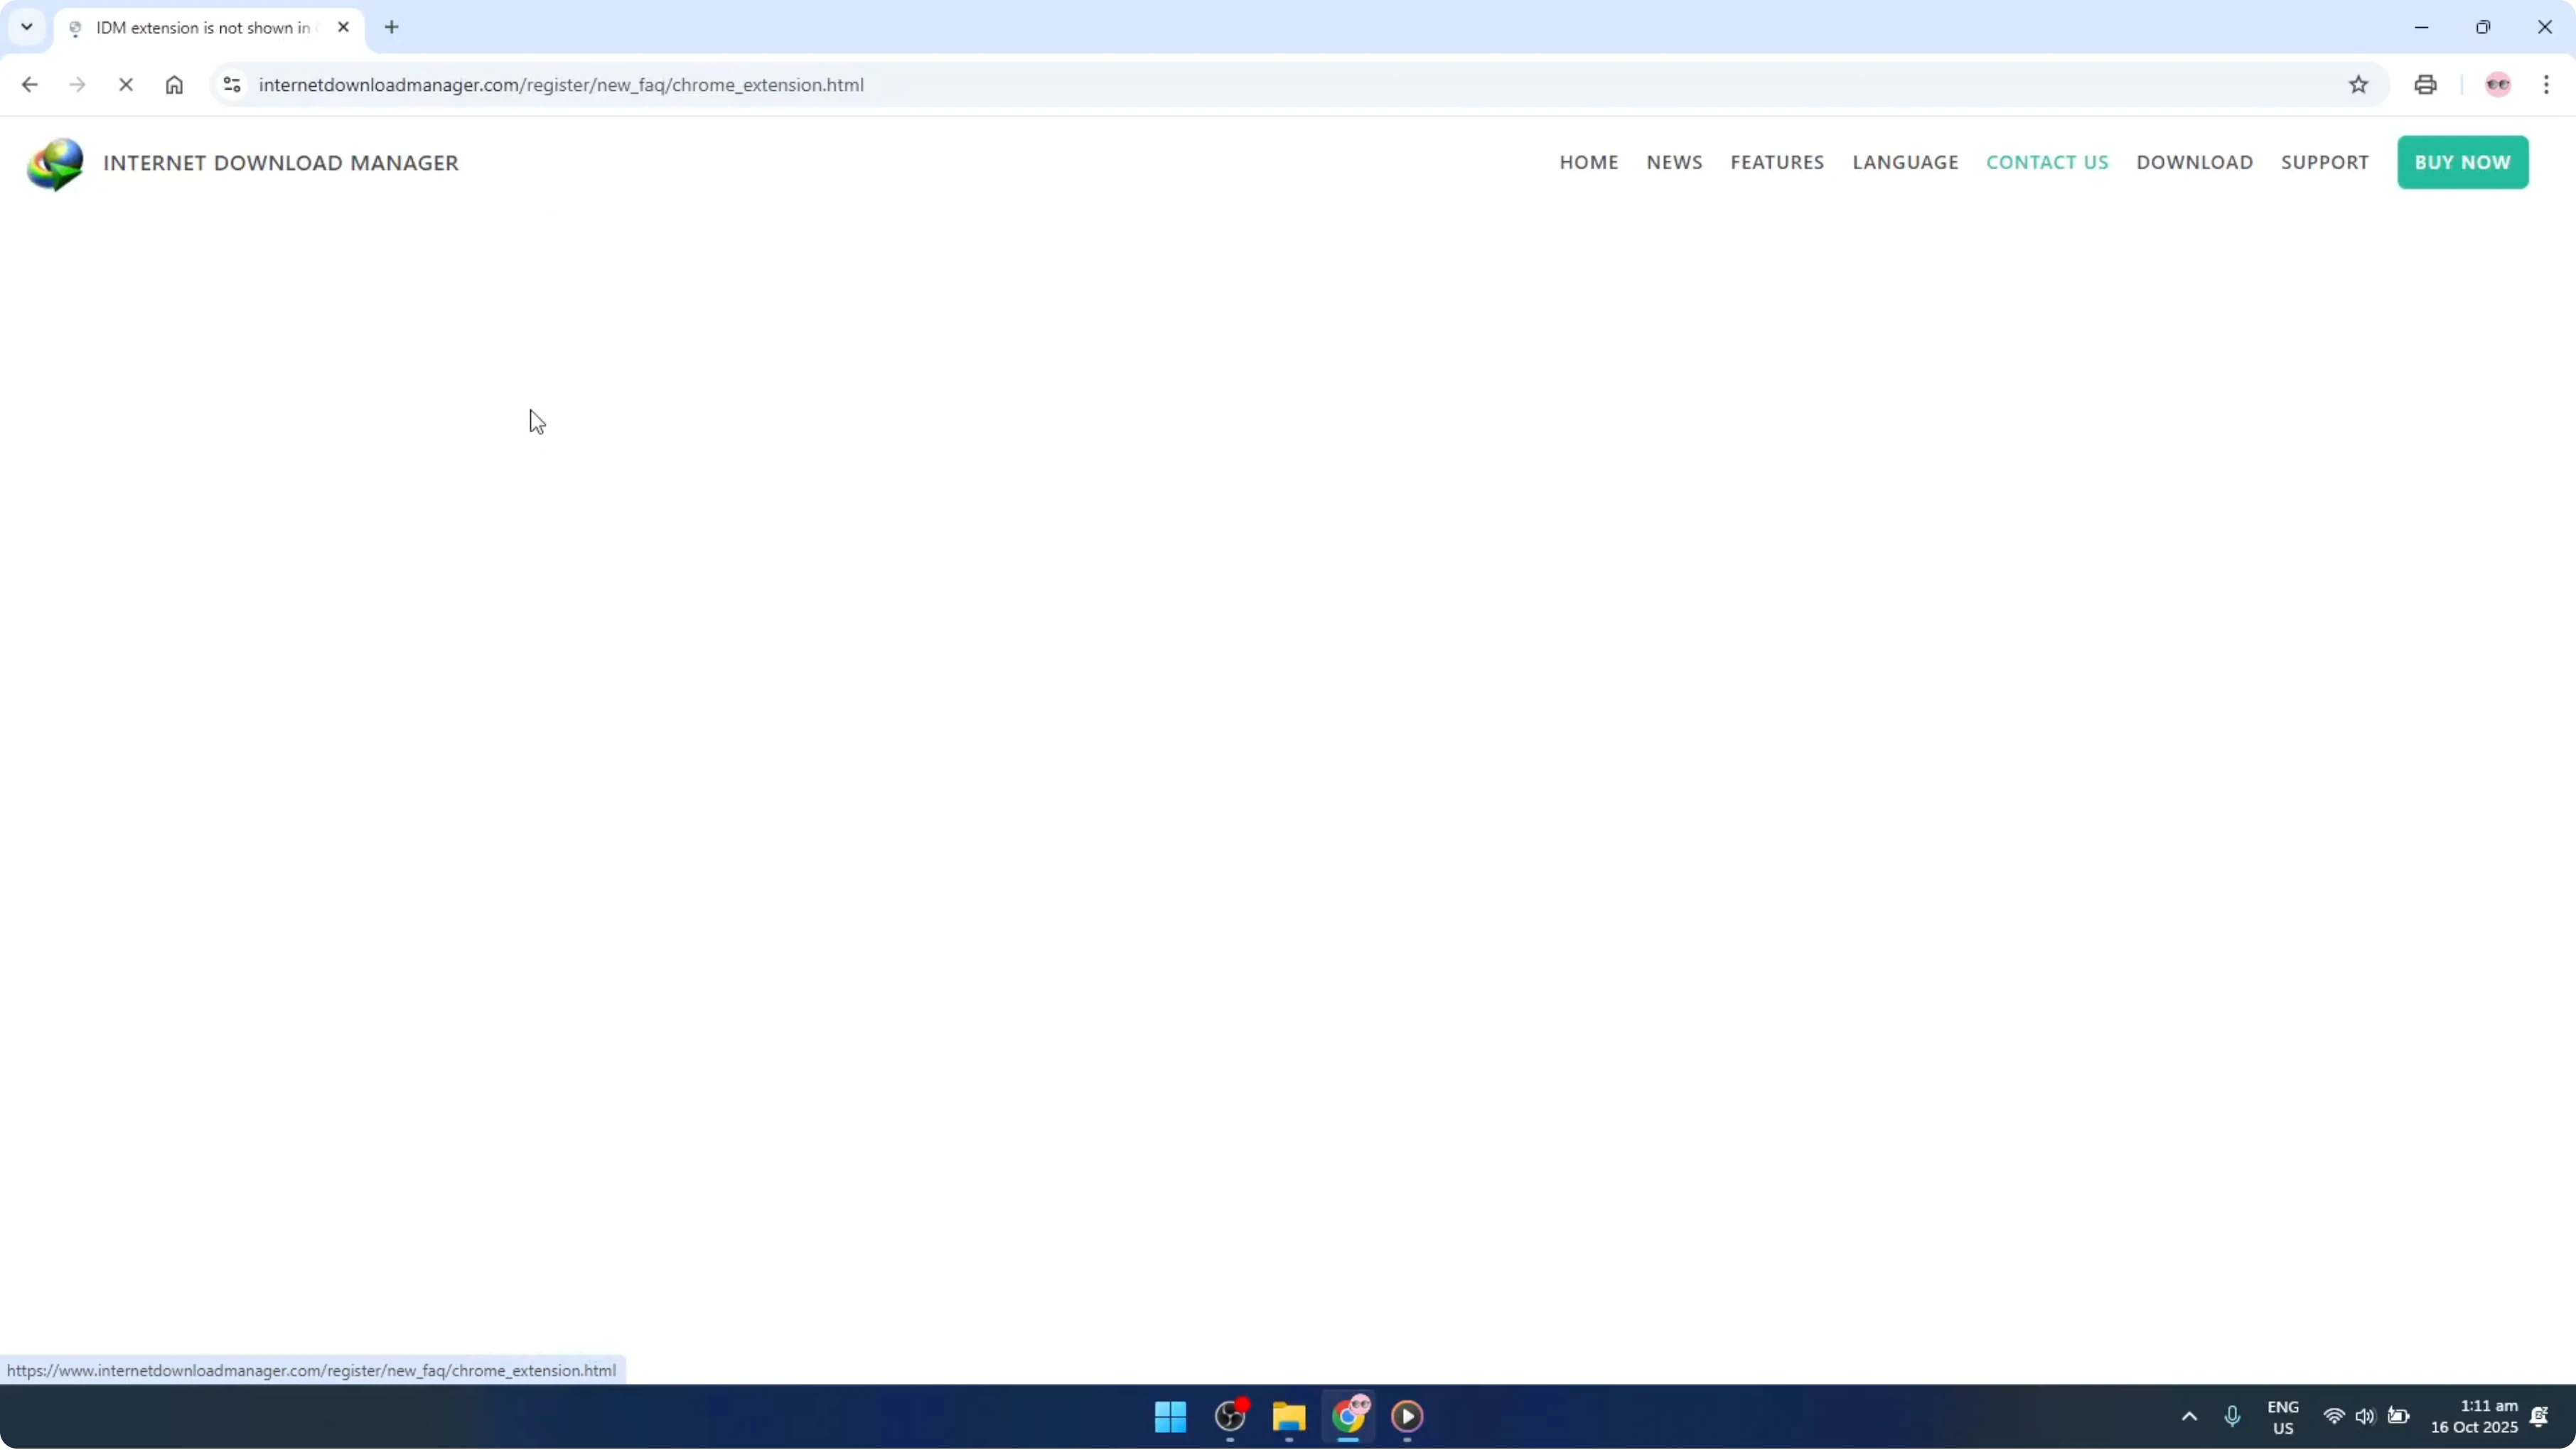2576x1450 pixels.
Task: Mute audio via the speaker tray icon
Action: (2366, 1417)
